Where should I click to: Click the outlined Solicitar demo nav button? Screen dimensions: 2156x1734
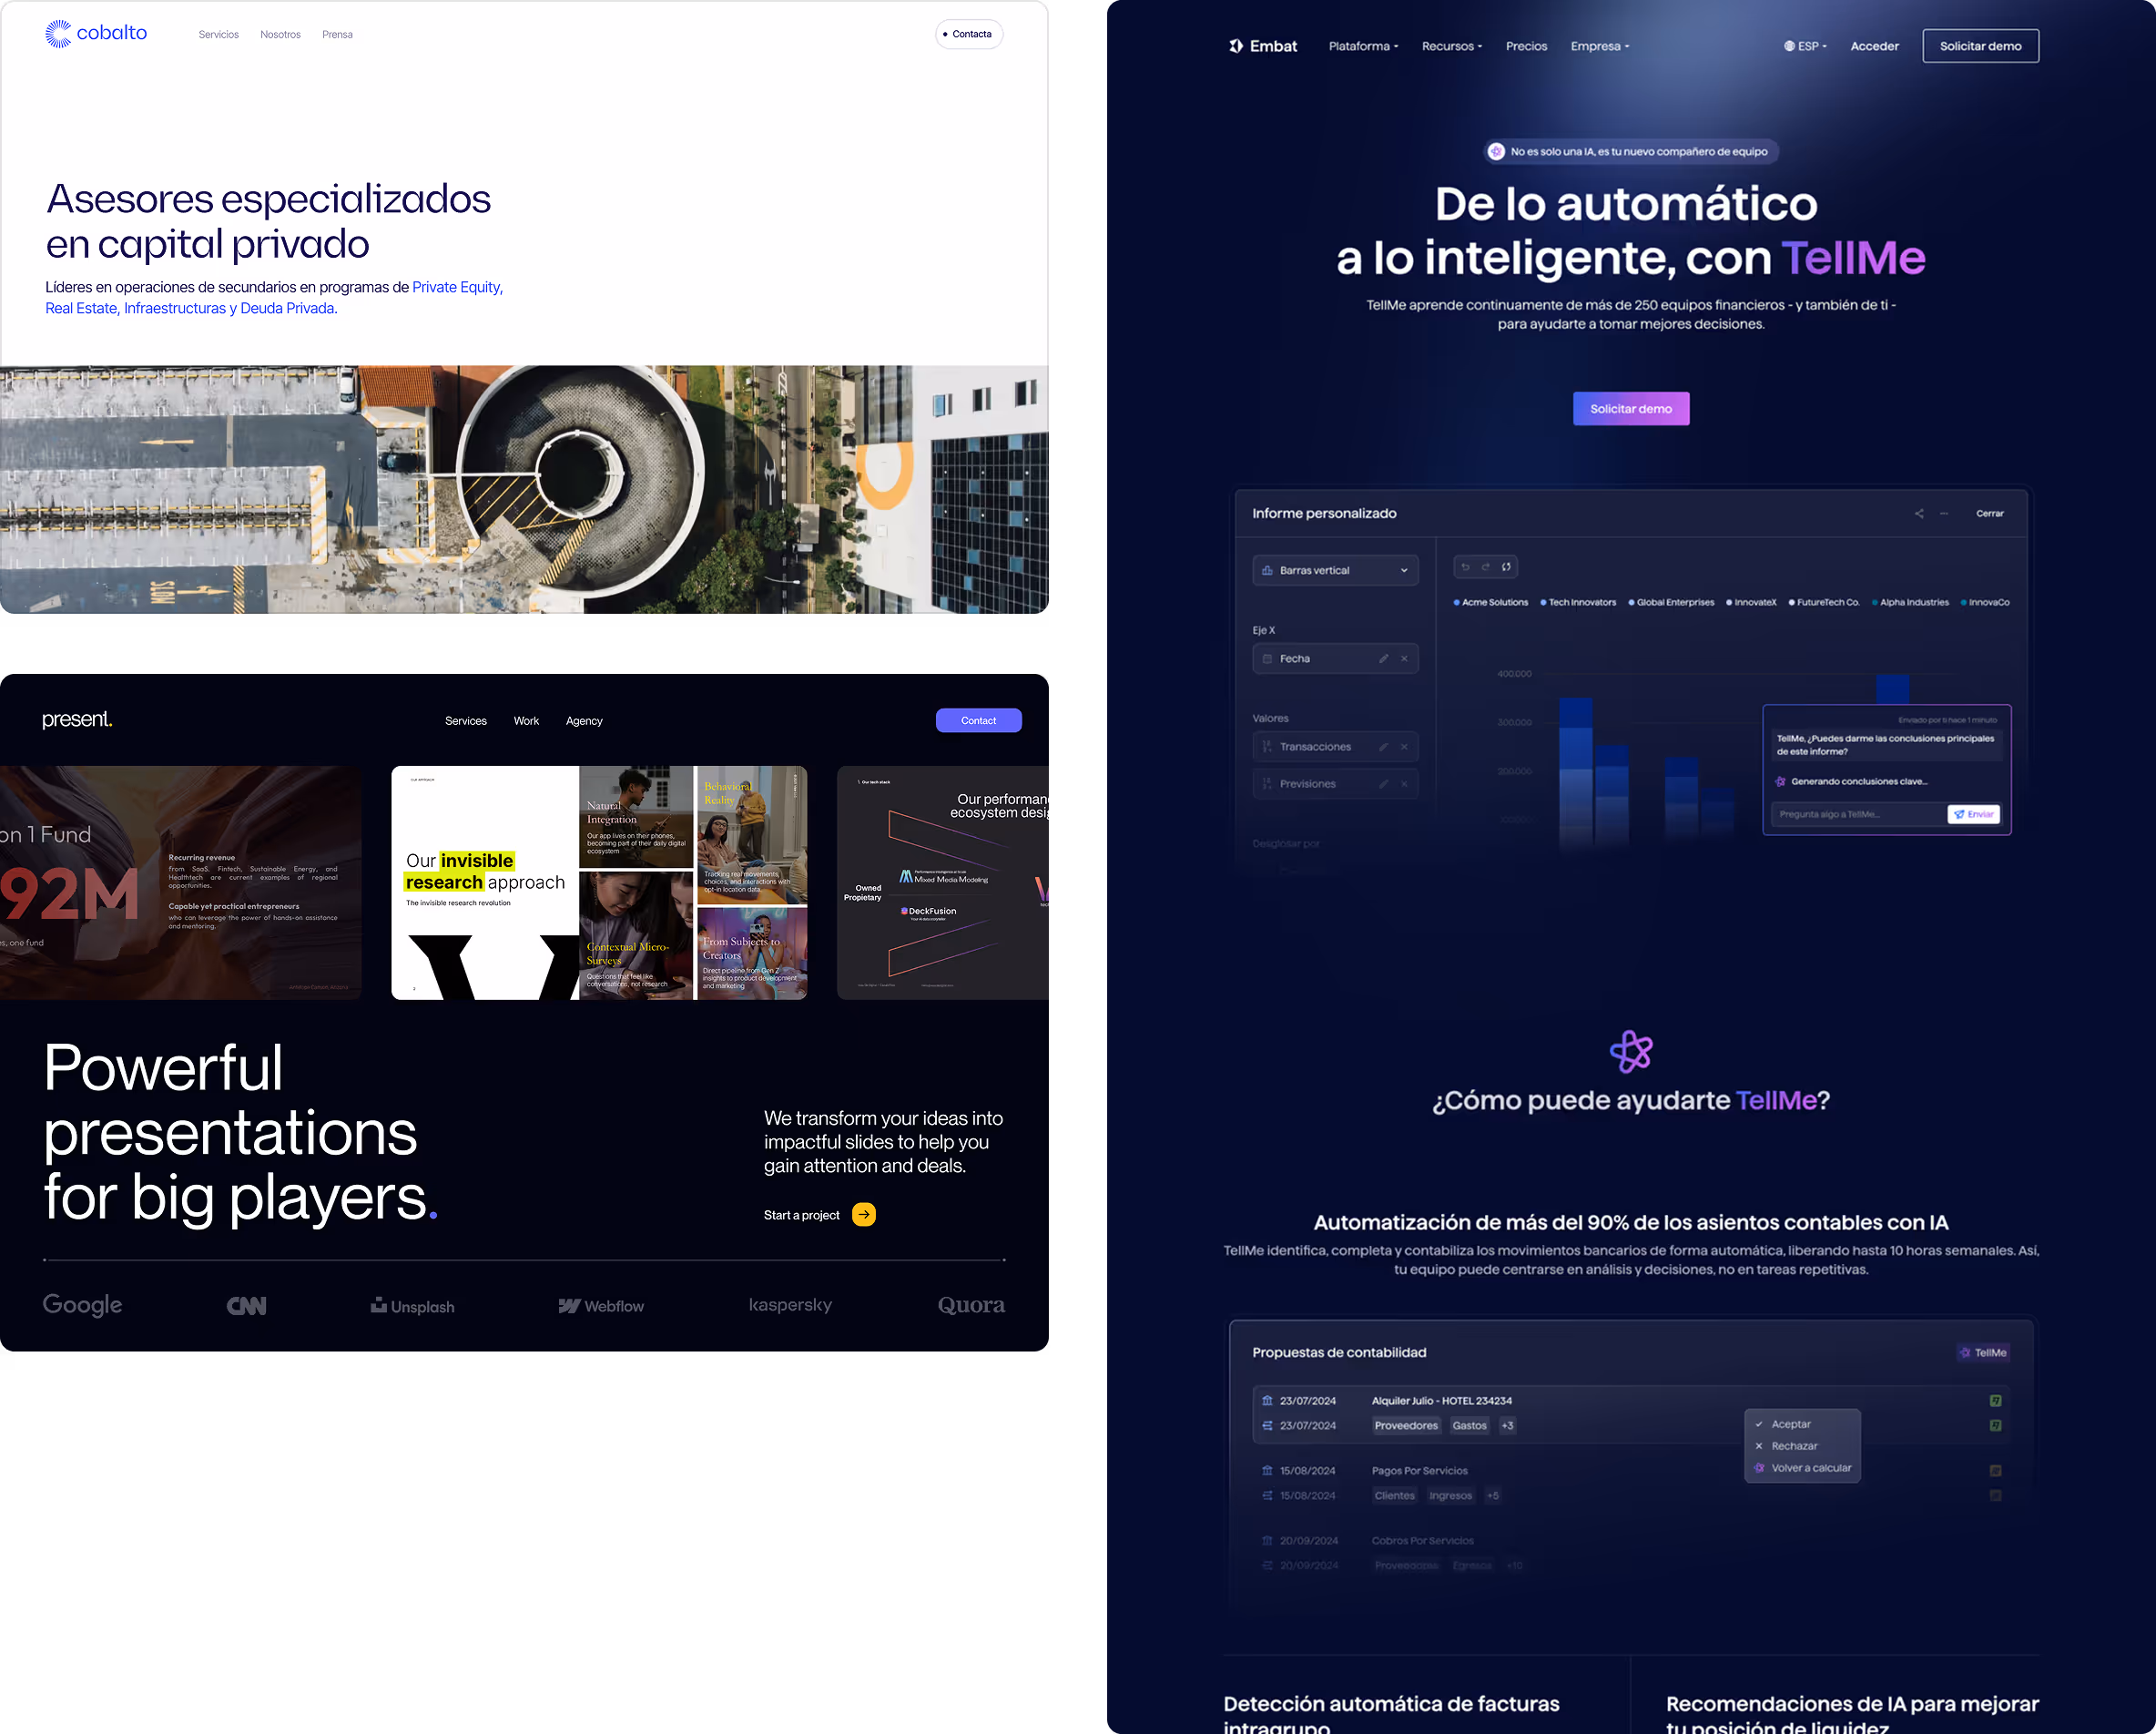tap(1980, 46)
